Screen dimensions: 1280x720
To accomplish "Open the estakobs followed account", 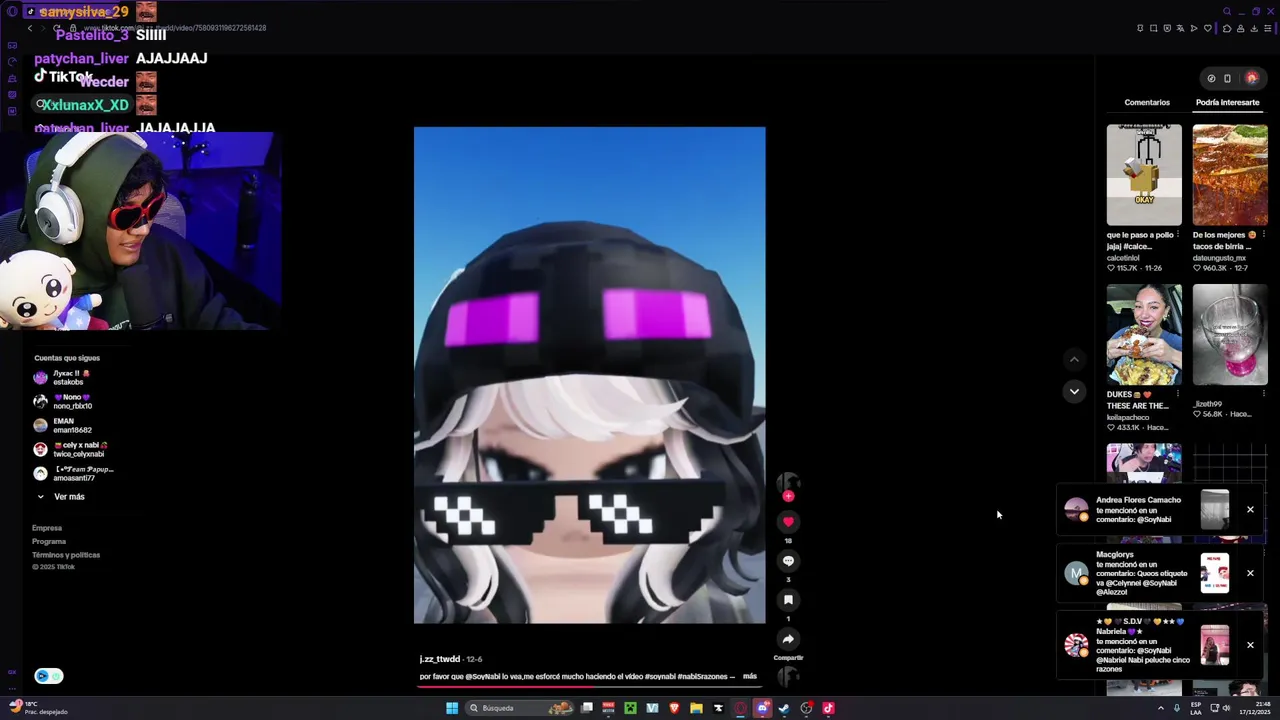I will (70, 378).
